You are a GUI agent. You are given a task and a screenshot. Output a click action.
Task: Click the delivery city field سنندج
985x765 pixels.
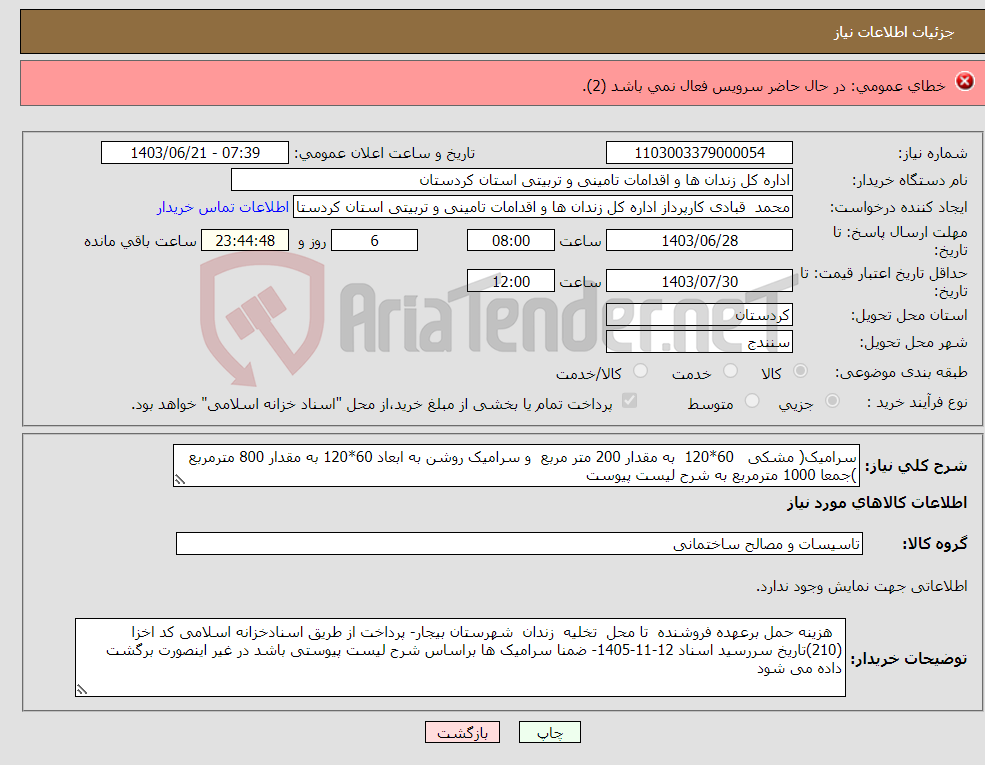tap(699, 342)
